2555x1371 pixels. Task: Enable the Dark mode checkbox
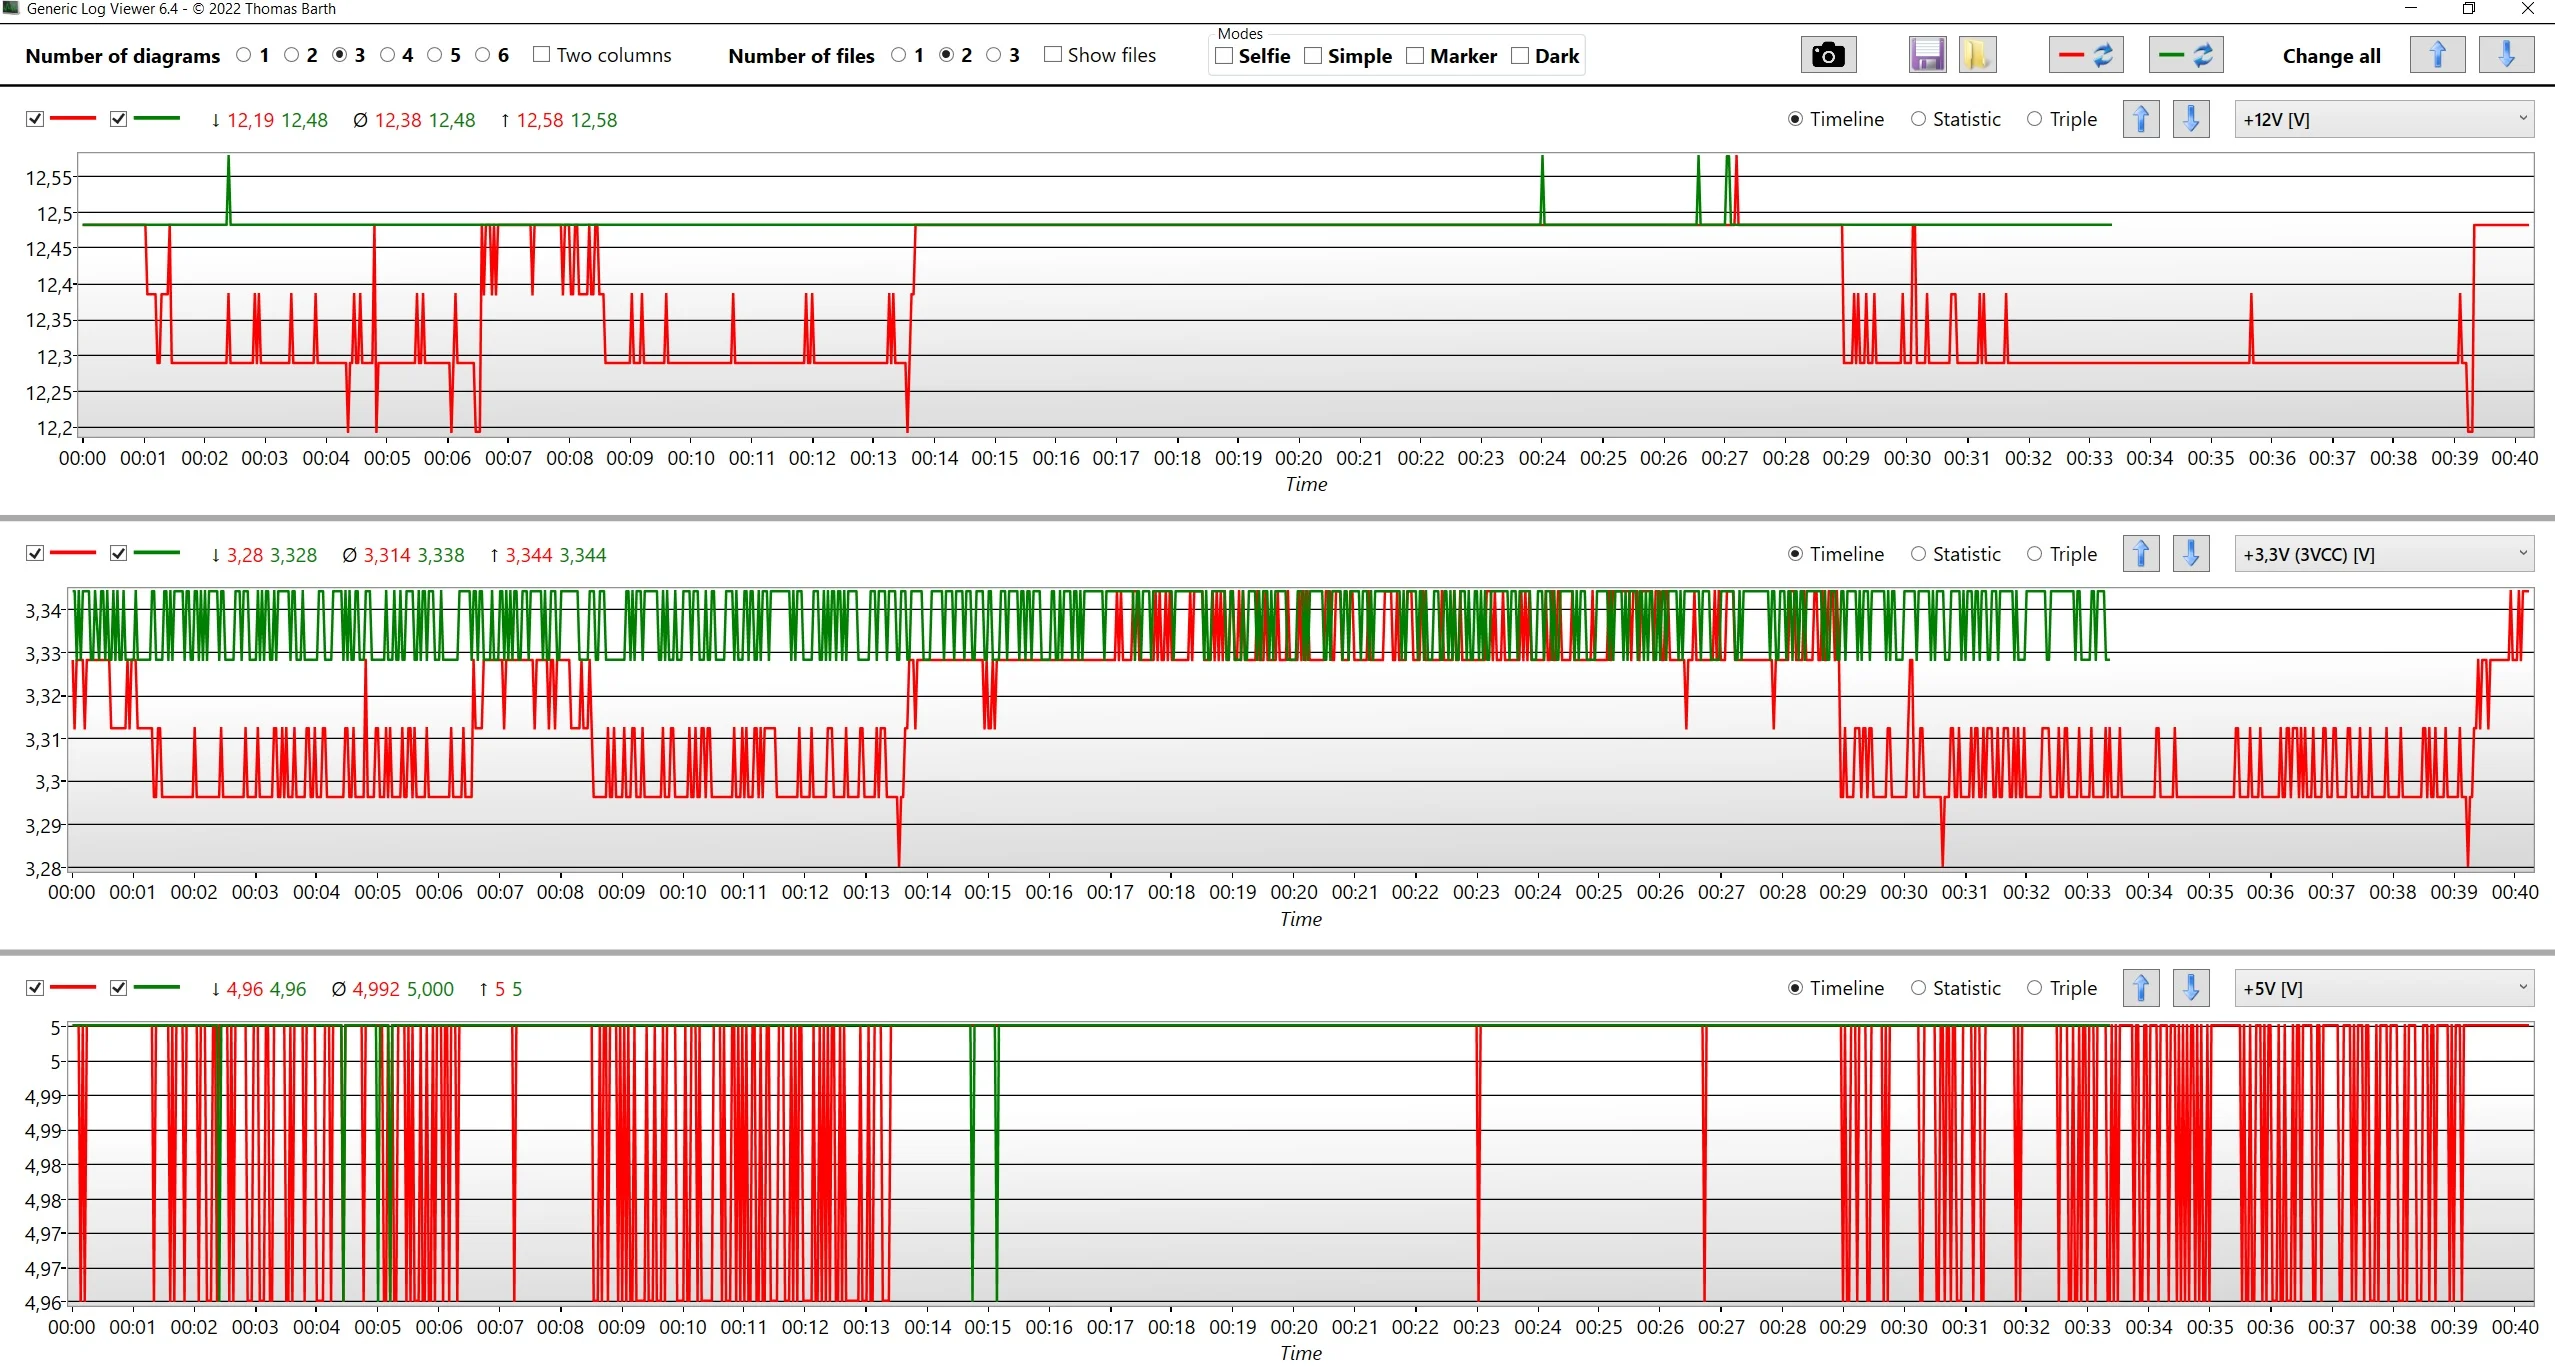pyautogui.click(x=1520, y=56)
